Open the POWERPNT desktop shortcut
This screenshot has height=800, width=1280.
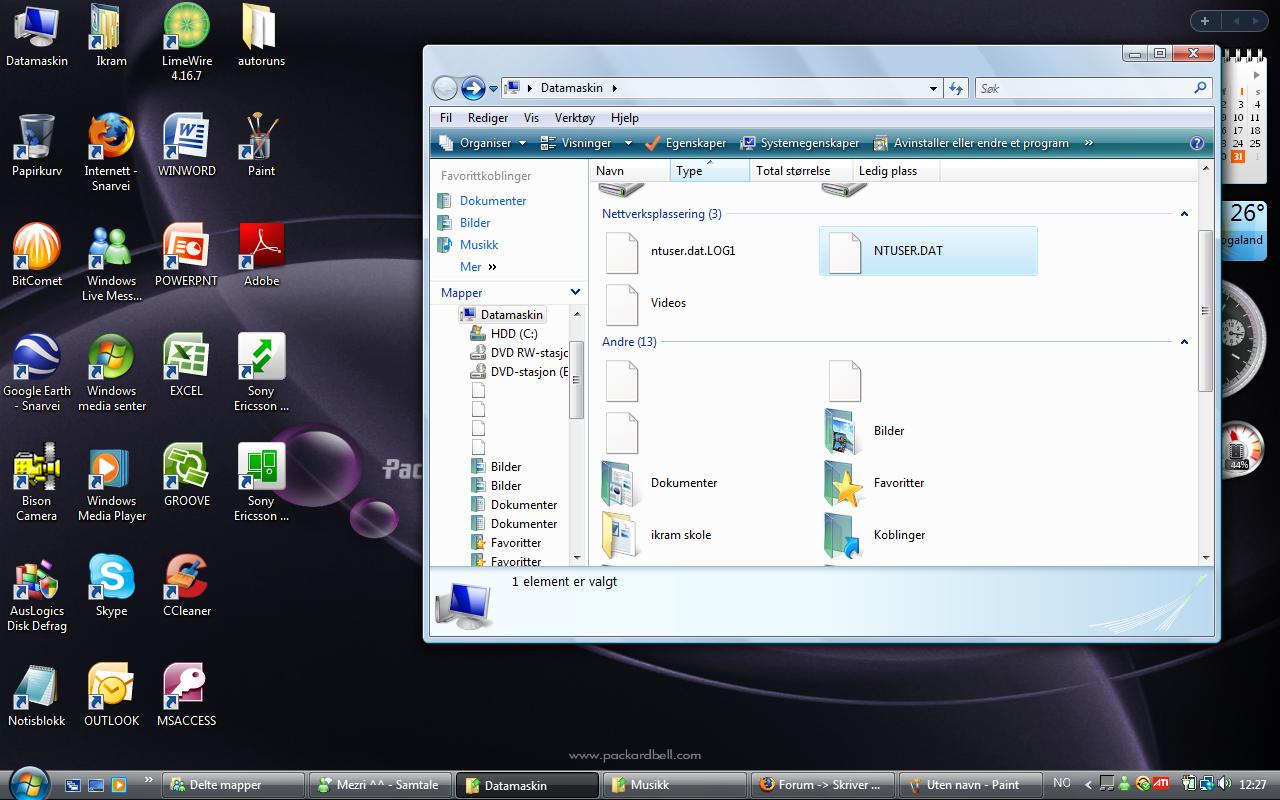tap(186, 256)
